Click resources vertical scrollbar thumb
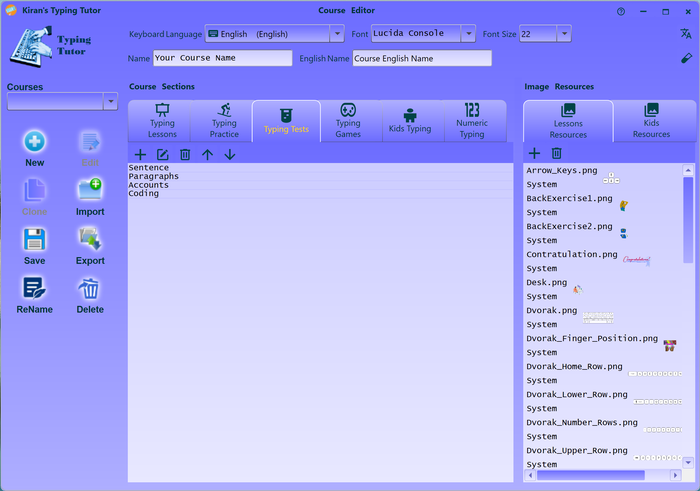 pyautogui.click(x=688, y=220)
